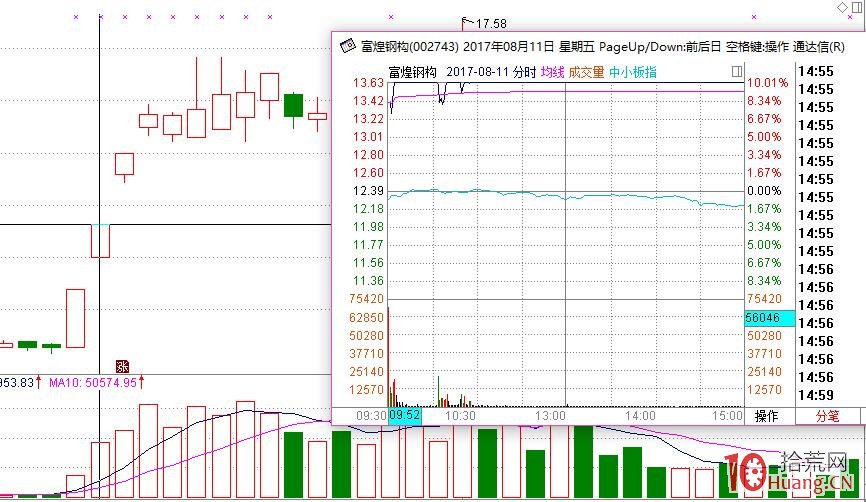Toggle the 成交量 volume legend
Viewport: 866px width, 502px height.
586,72
